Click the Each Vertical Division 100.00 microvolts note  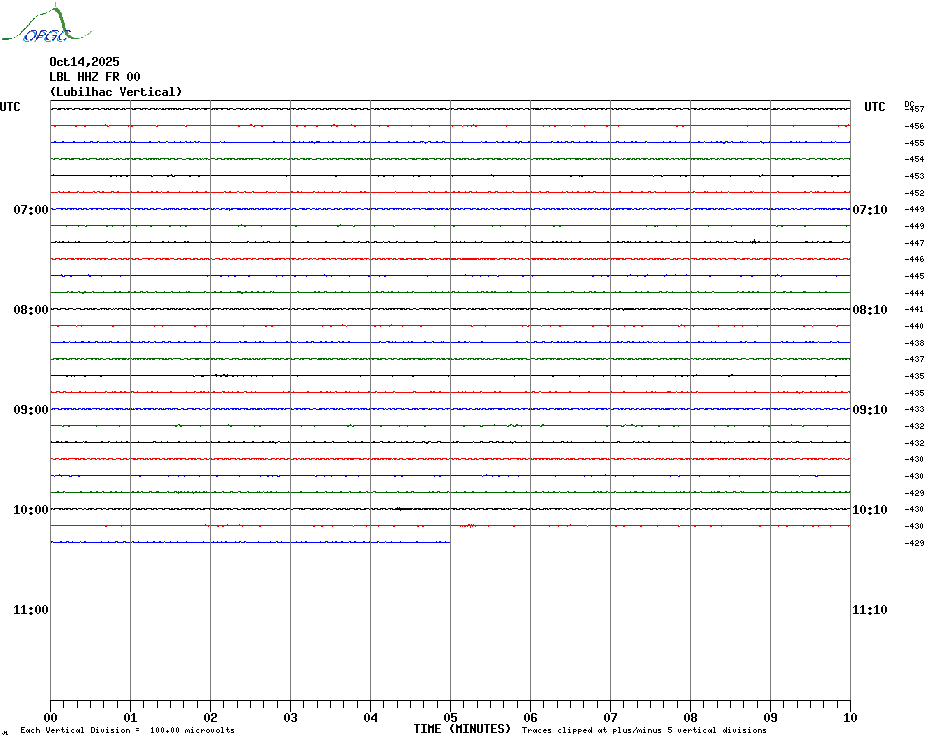tap(128, 730)
